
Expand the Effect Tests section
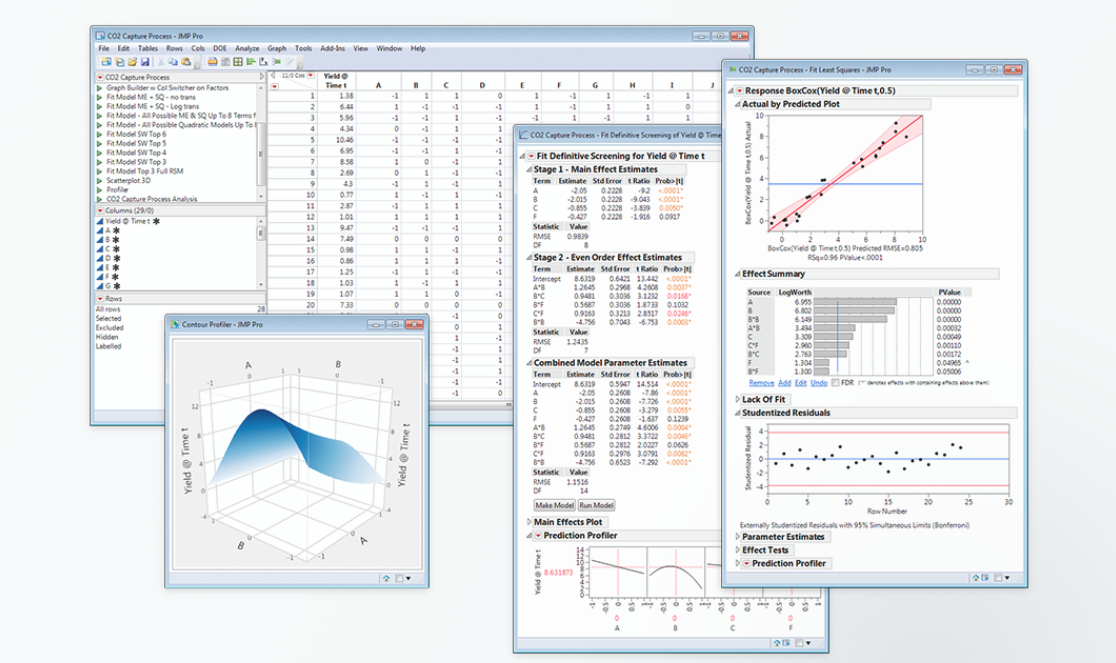click(x=737, y=550)
